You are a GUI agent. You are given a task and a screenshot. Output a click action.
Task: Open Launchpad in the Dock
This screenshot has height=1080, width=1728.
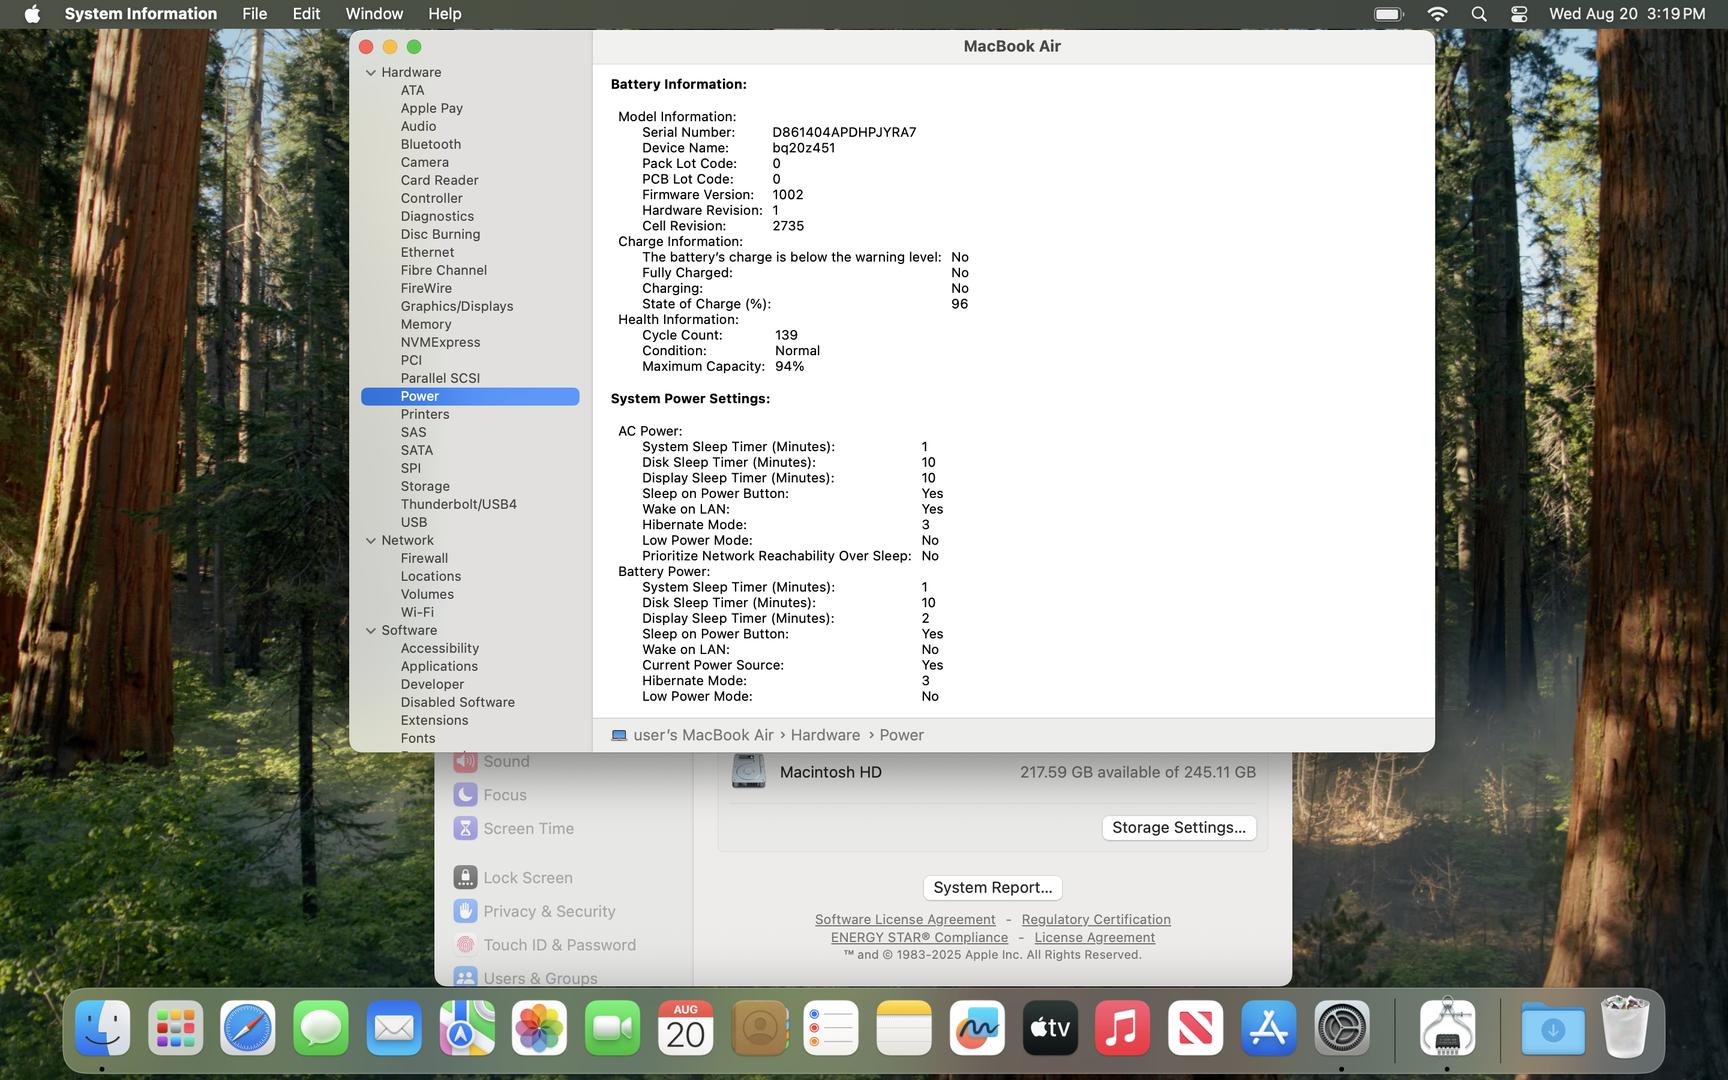[176, 1028]
